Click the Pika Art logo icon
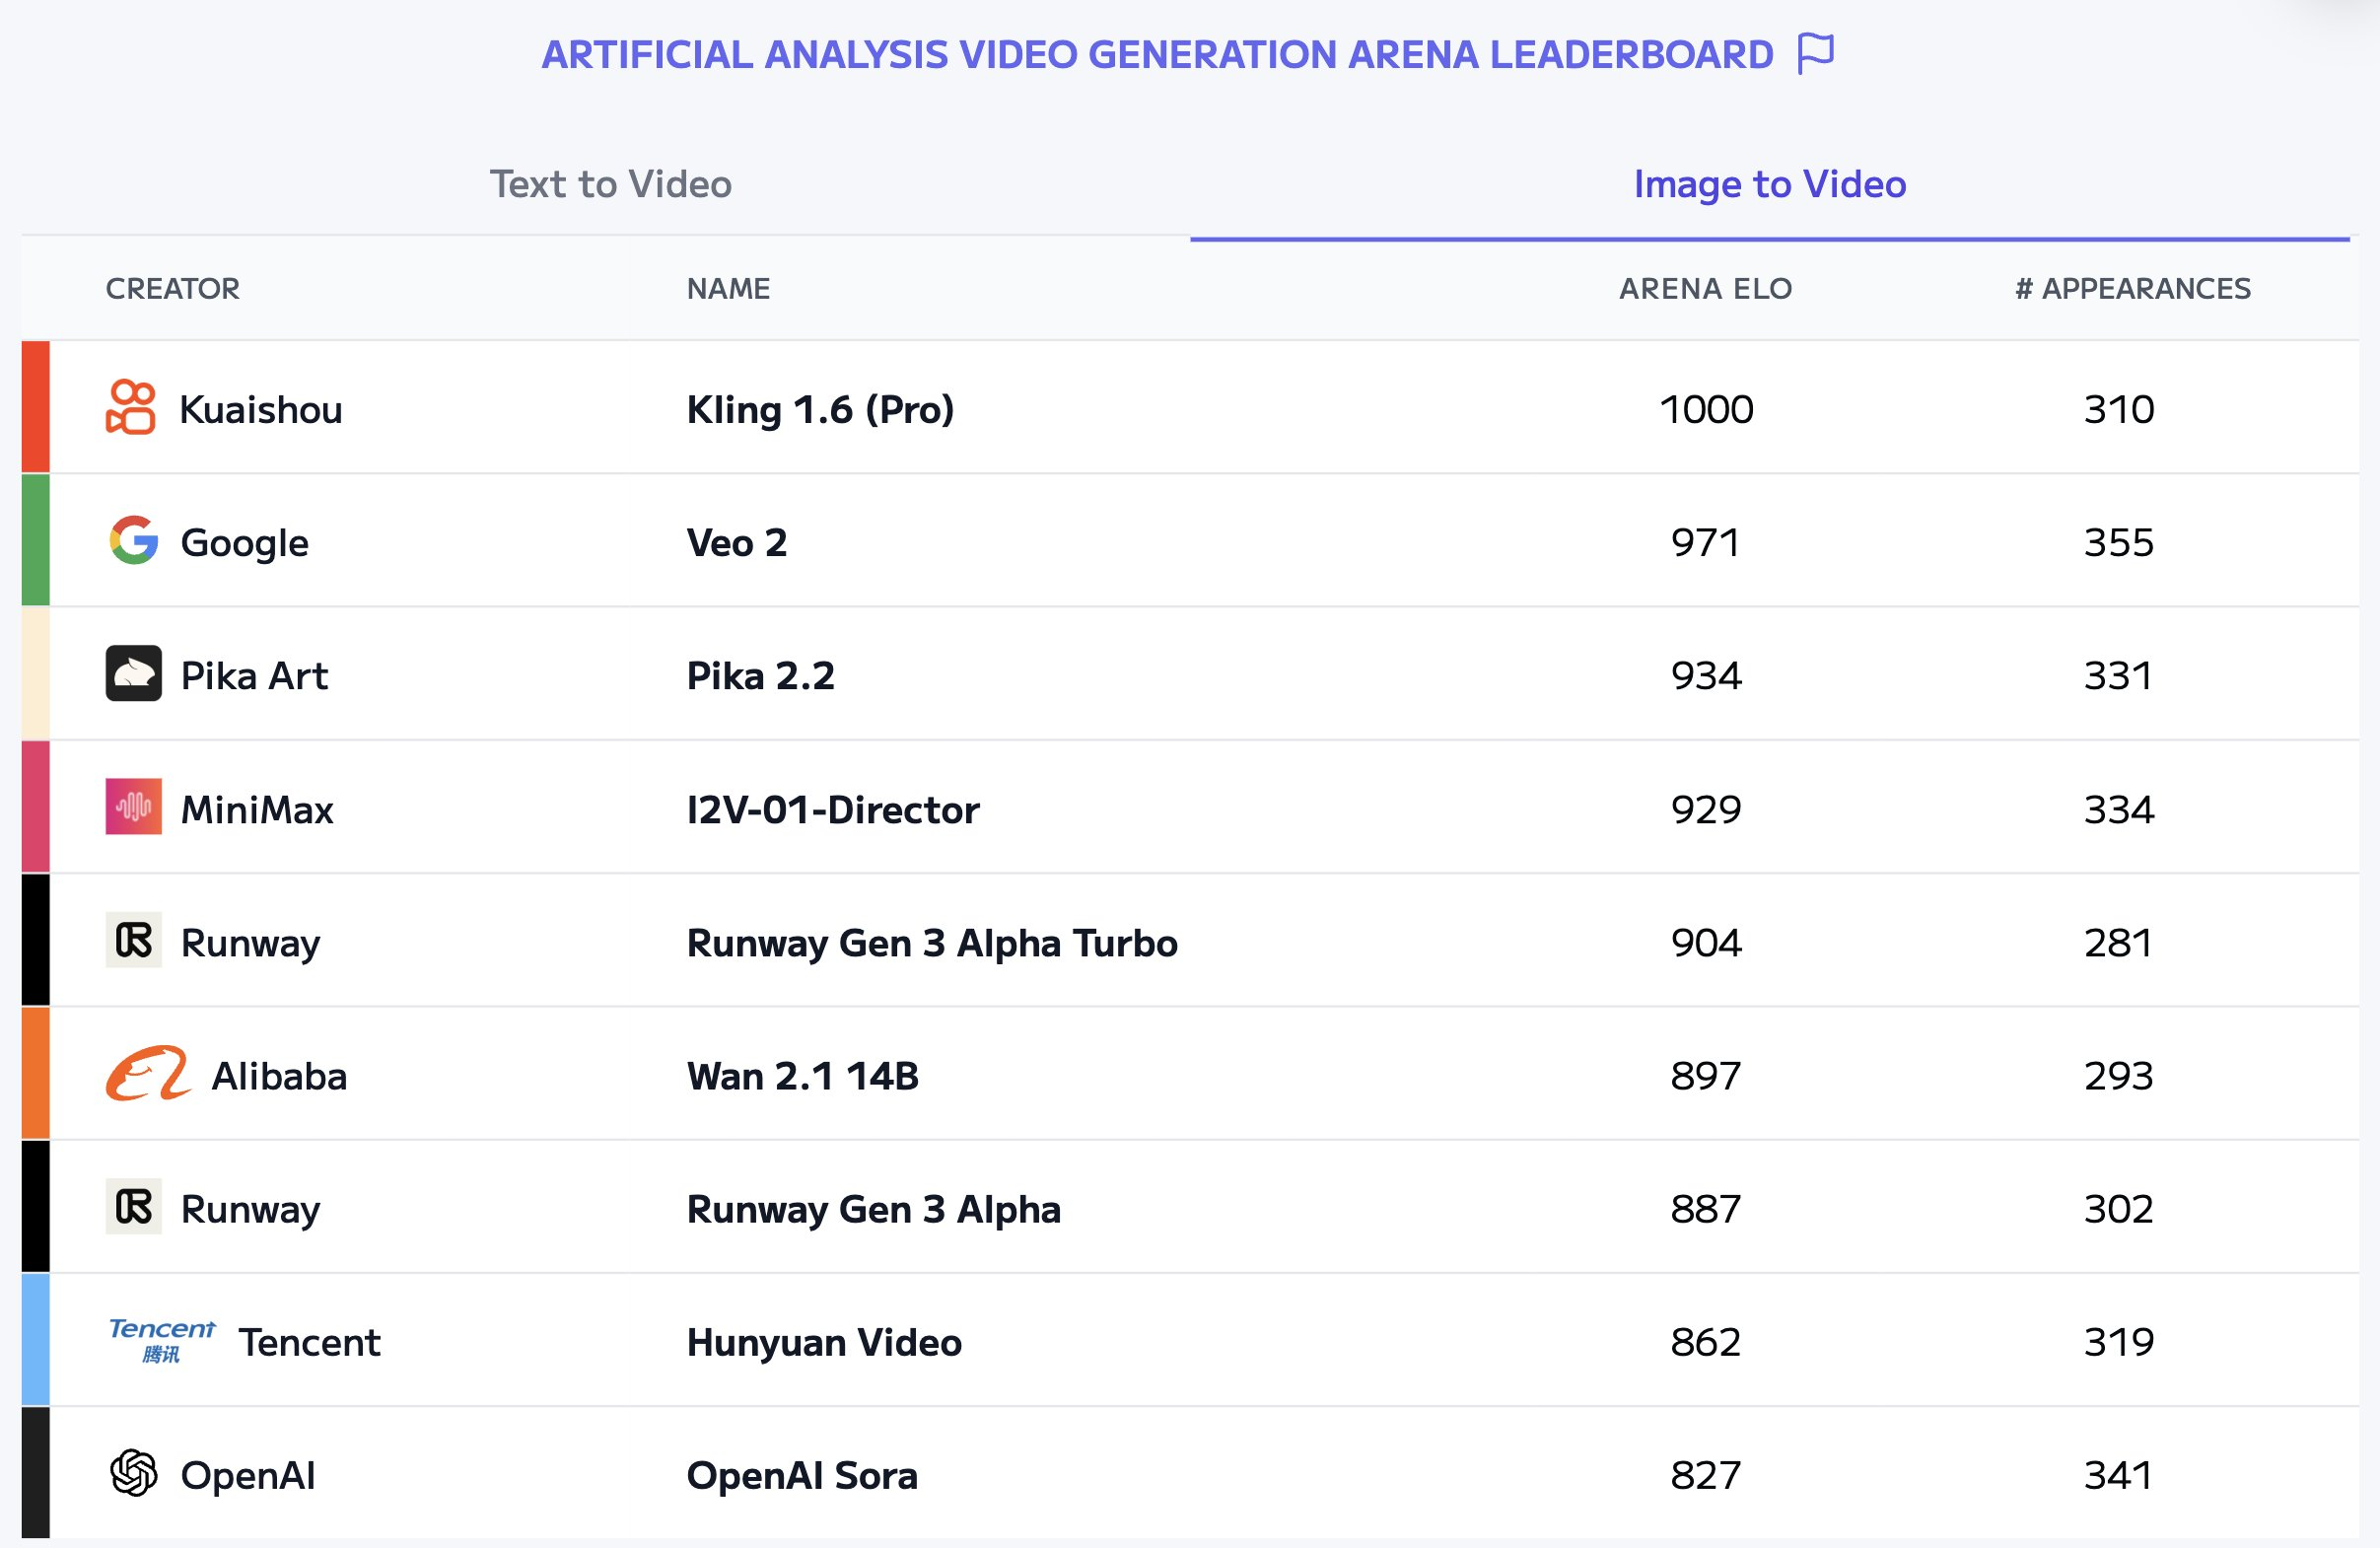 (134, 673)
